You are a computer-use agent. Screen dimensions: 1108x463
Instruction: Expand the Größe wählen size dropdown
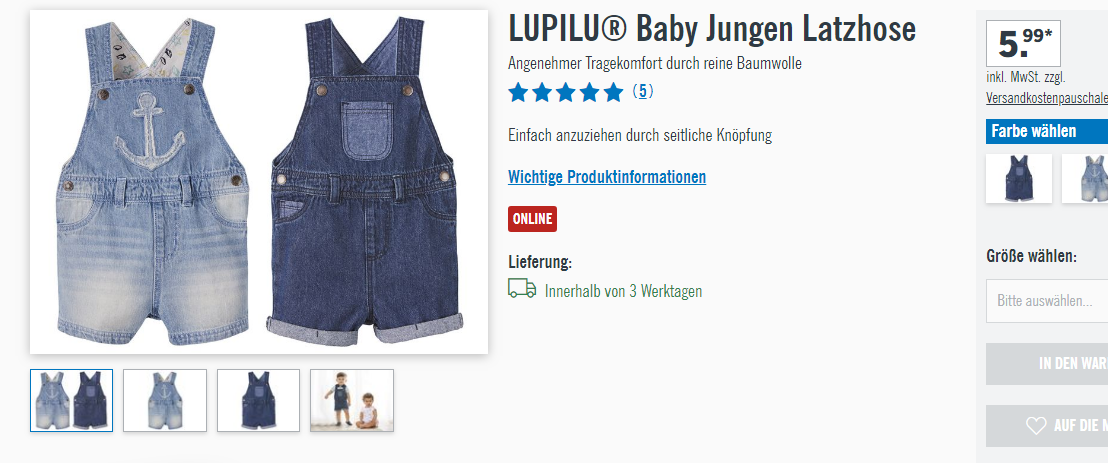(x=1047, y=300)
